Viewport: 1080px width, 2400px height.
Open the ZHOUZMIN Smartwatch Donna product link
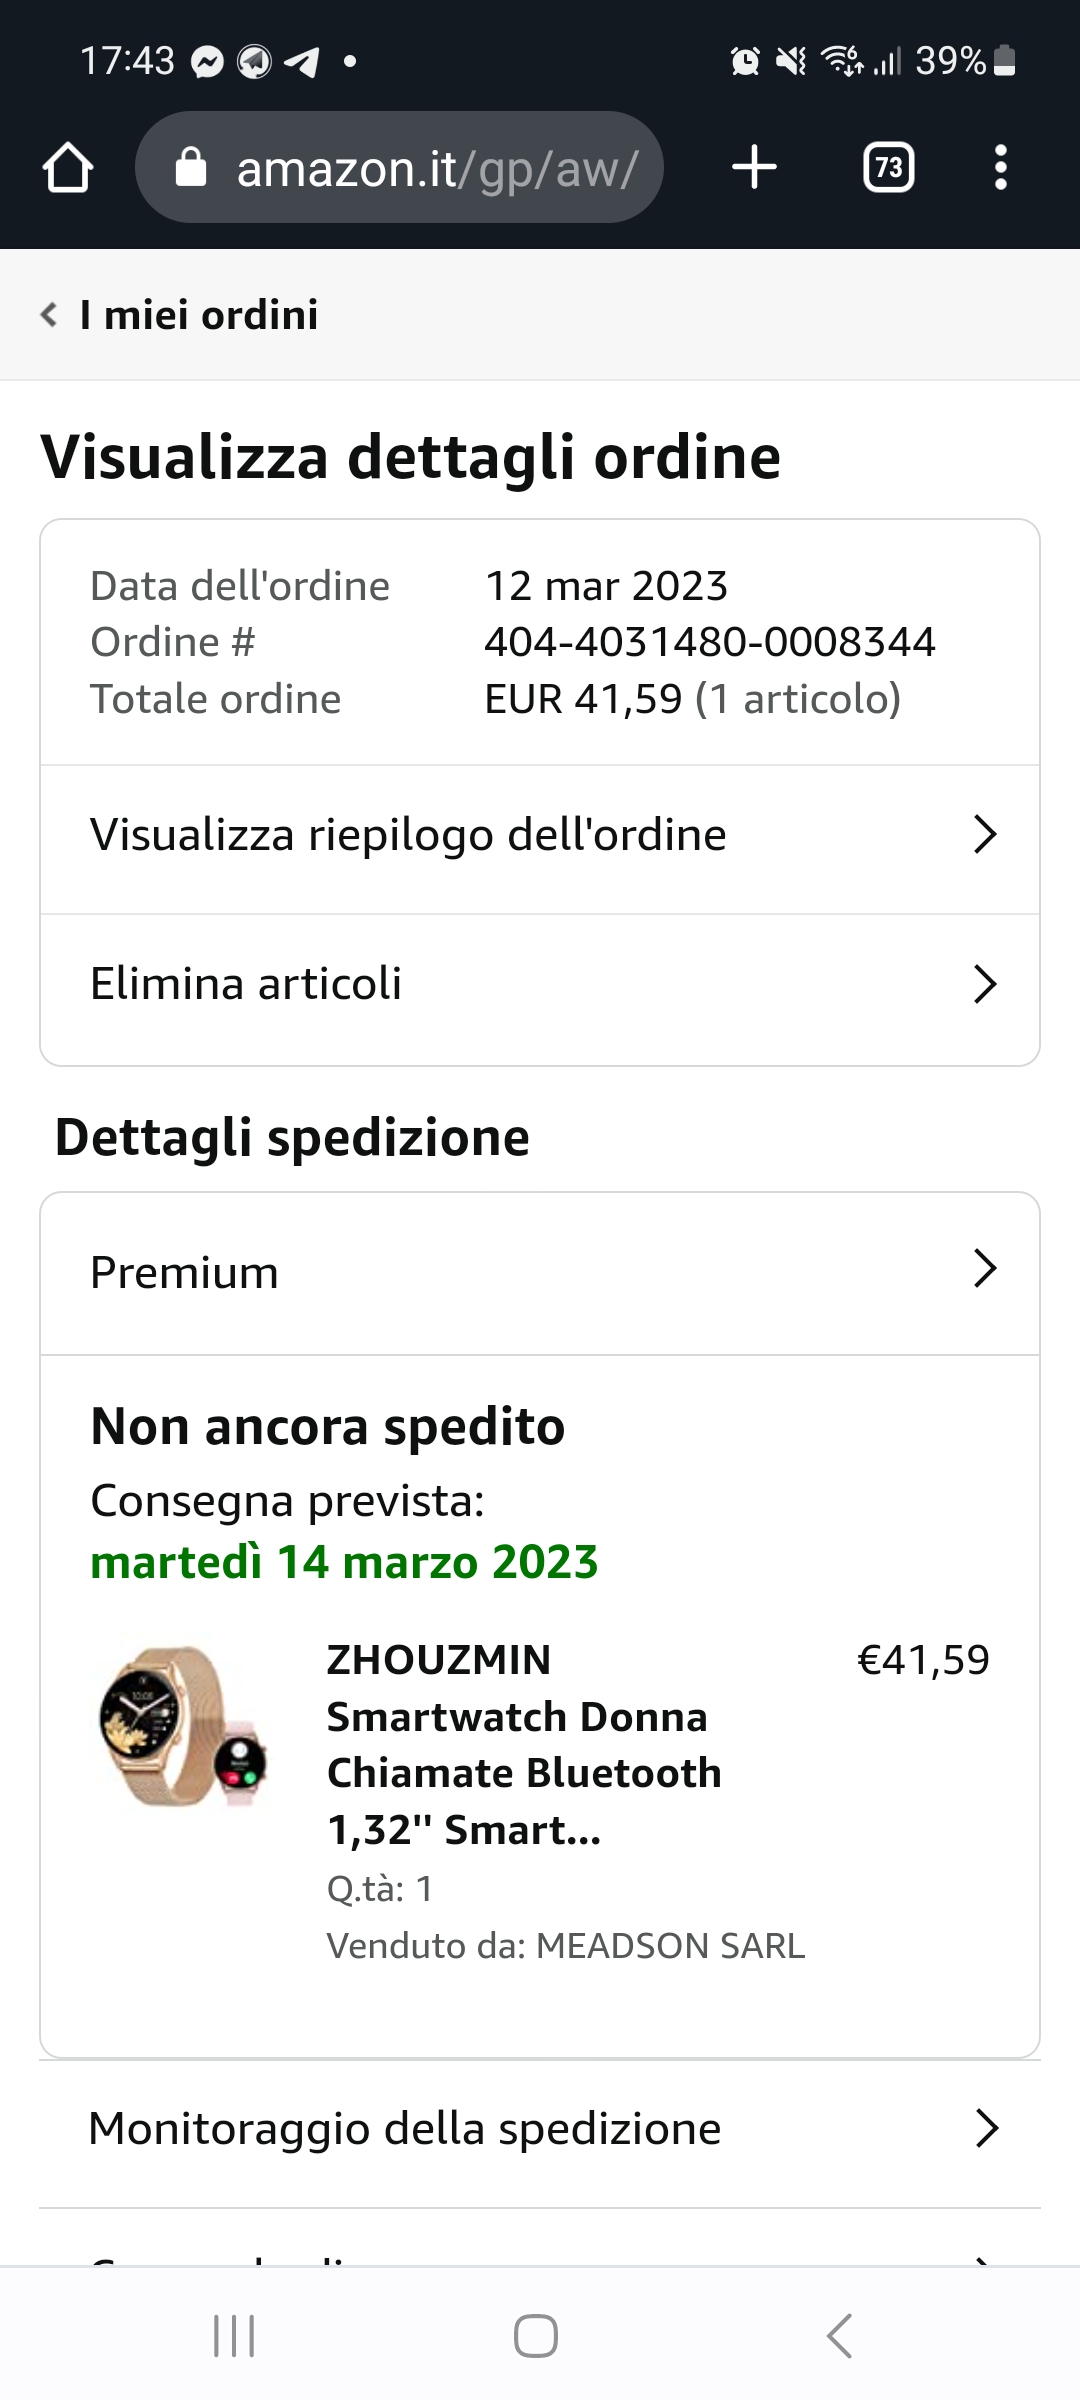(523, 1745)
